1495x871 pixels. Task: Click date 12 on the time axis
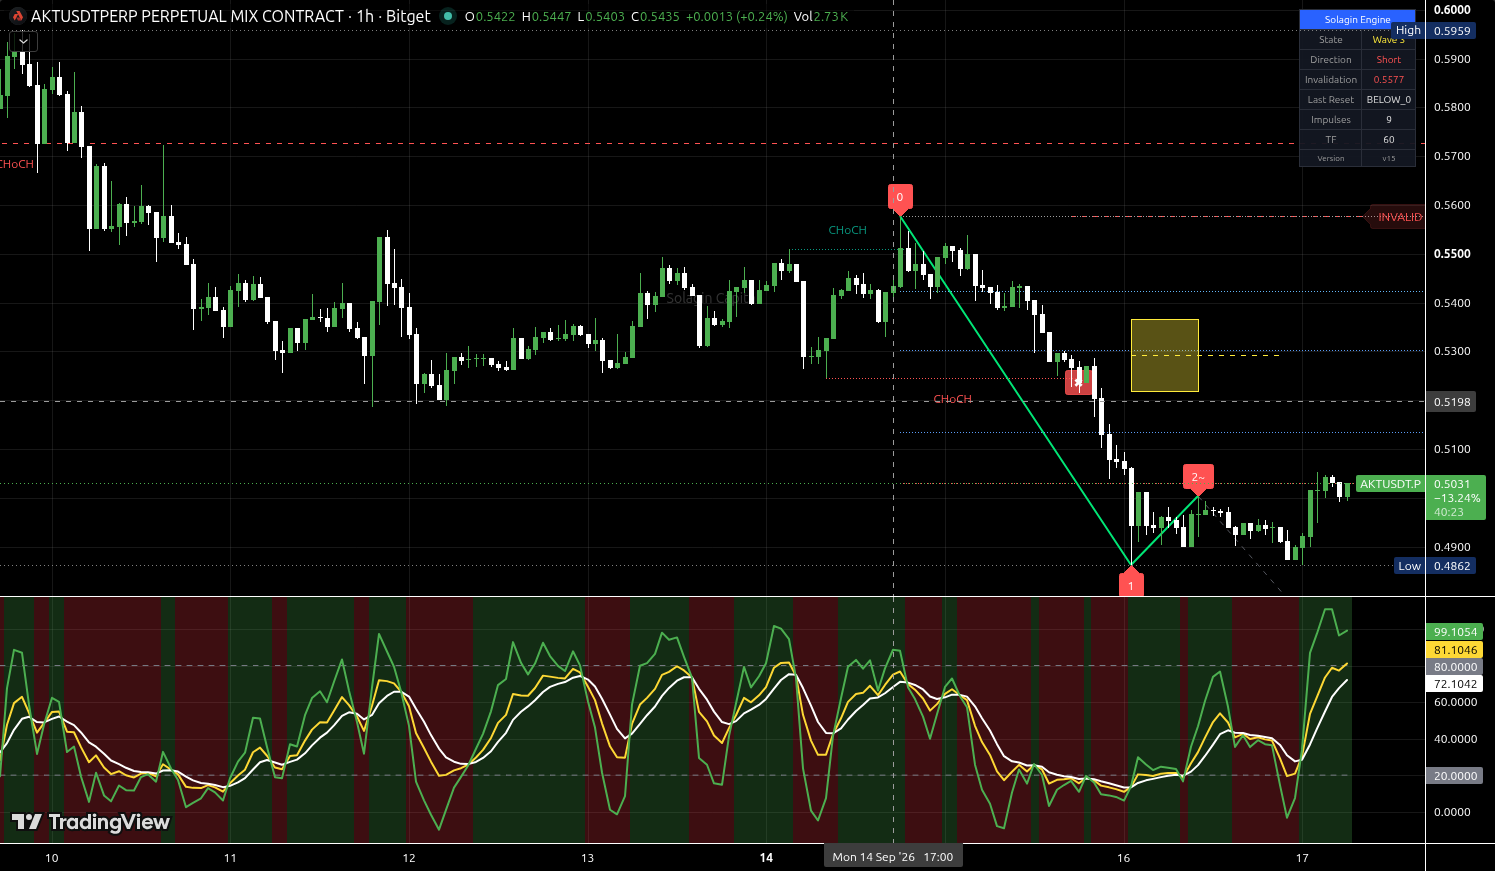tap(409, 858)
